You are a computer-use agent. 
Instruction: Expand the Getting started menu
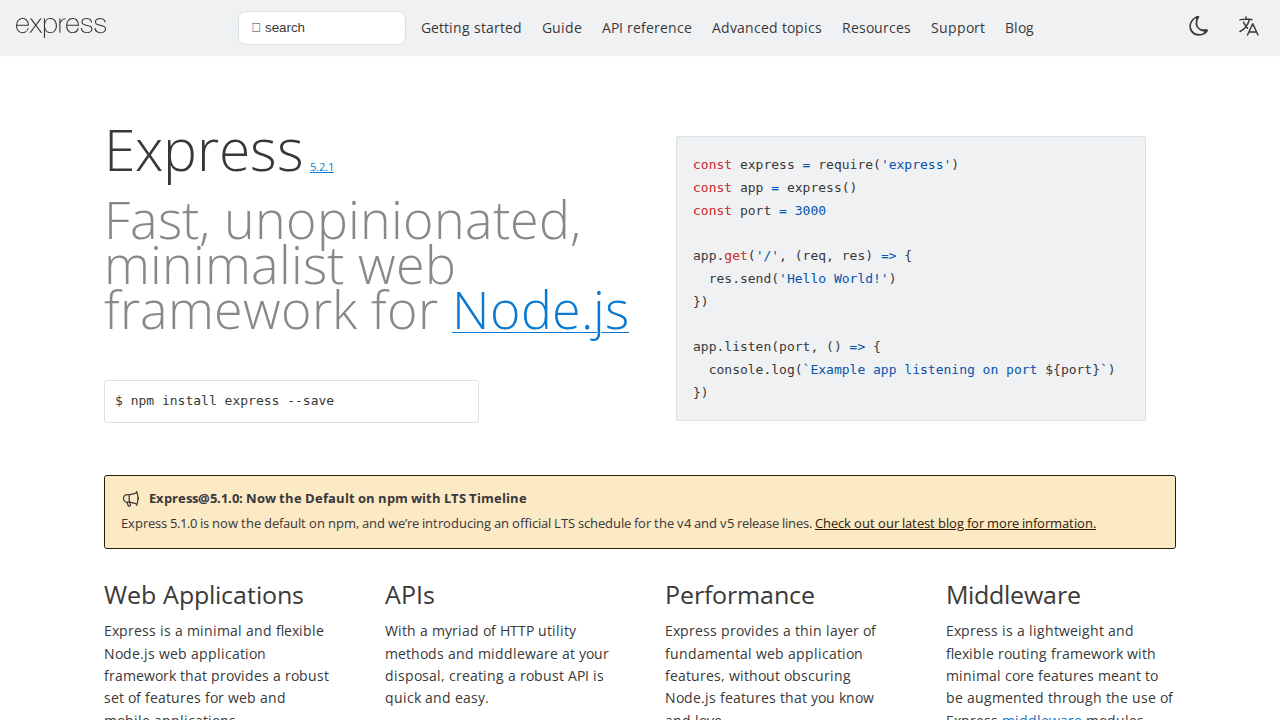[471, 28]
